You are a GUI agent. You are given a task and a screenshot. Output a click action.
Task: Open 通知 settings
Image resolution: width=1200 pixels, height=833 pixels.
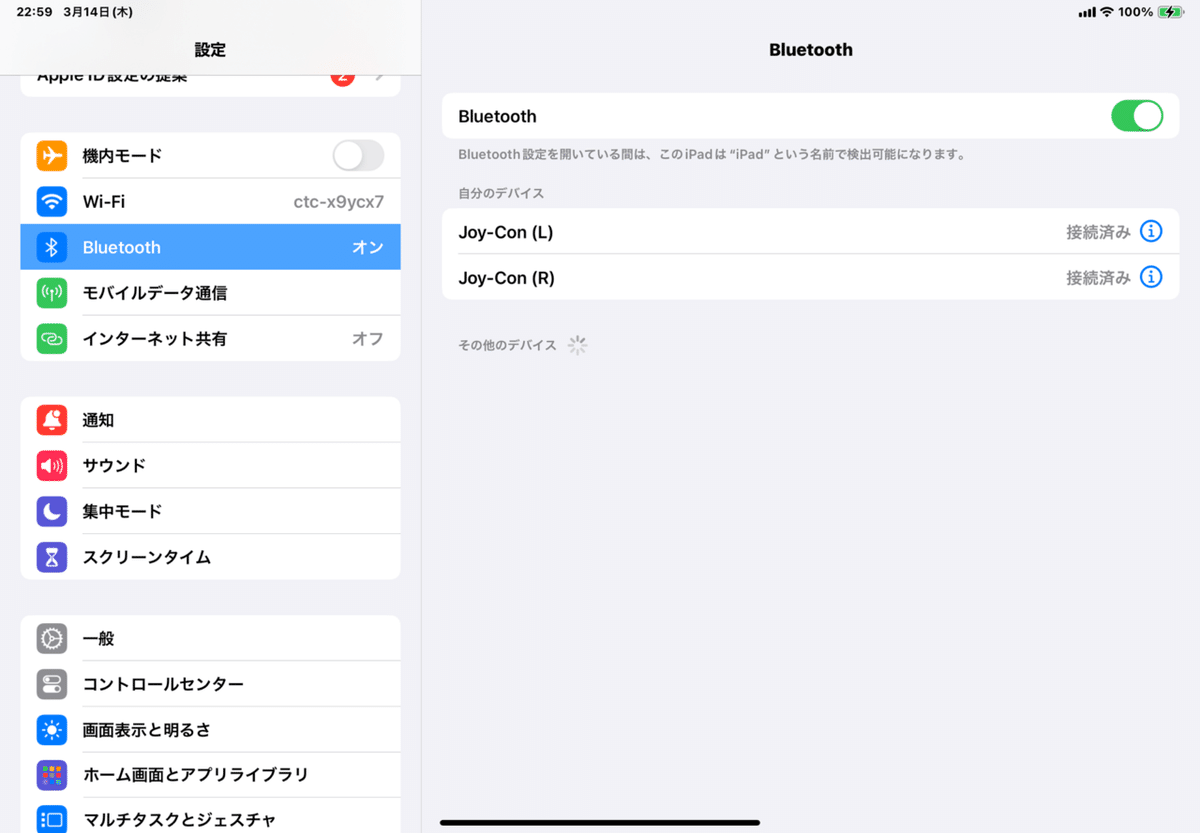[210, 420]
